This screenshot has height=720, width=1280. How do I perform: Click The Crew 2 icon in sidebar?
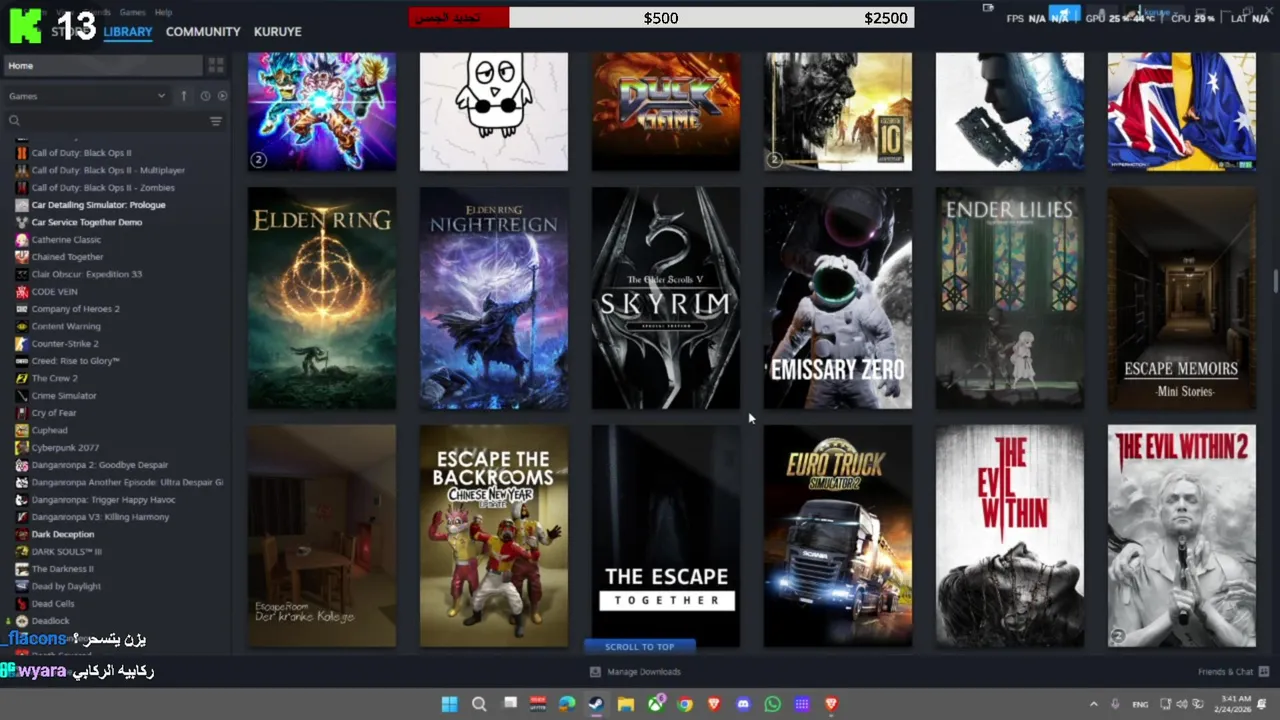tap(22, 378)
